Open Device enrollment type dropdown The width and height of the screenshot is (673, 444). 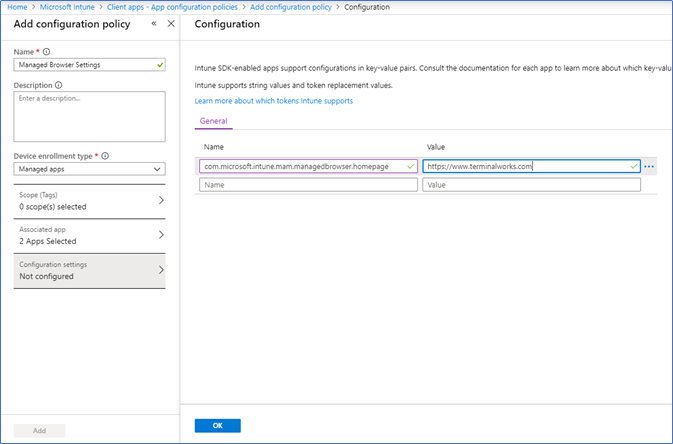coord(89,169)
